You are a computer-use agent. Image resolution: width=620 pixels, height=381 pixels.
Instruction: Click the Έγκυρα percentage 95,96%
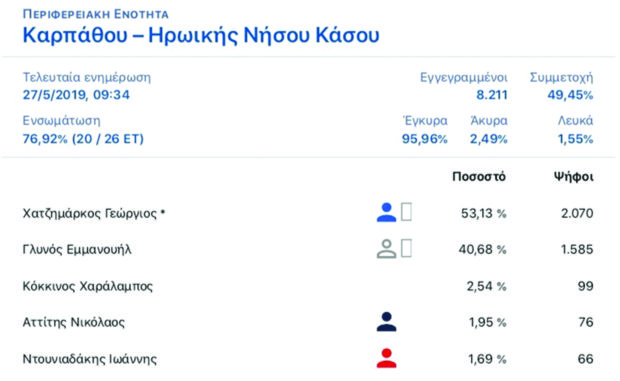[424, 139]
